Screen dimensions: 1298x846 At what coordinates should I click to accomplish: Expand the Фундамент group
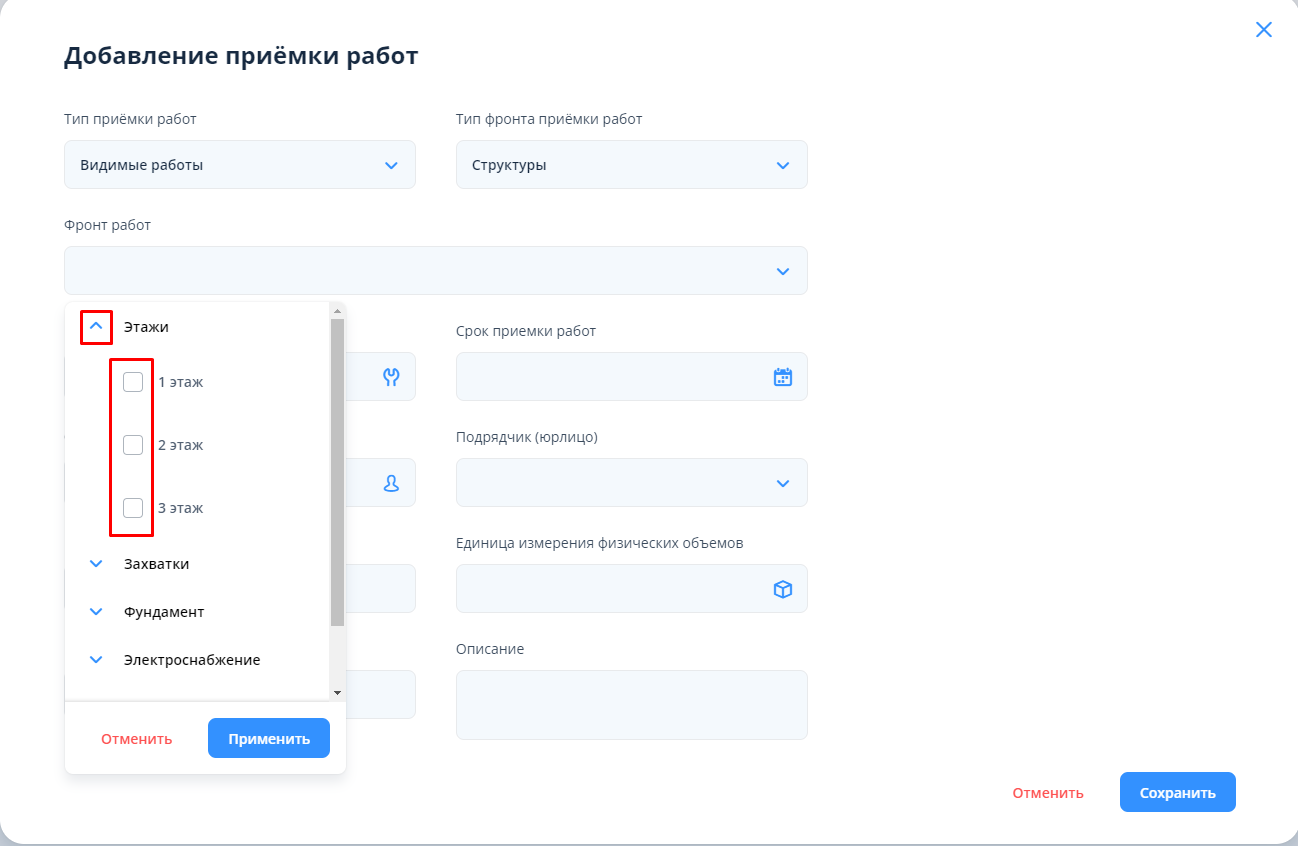click(x=96, y=612)
